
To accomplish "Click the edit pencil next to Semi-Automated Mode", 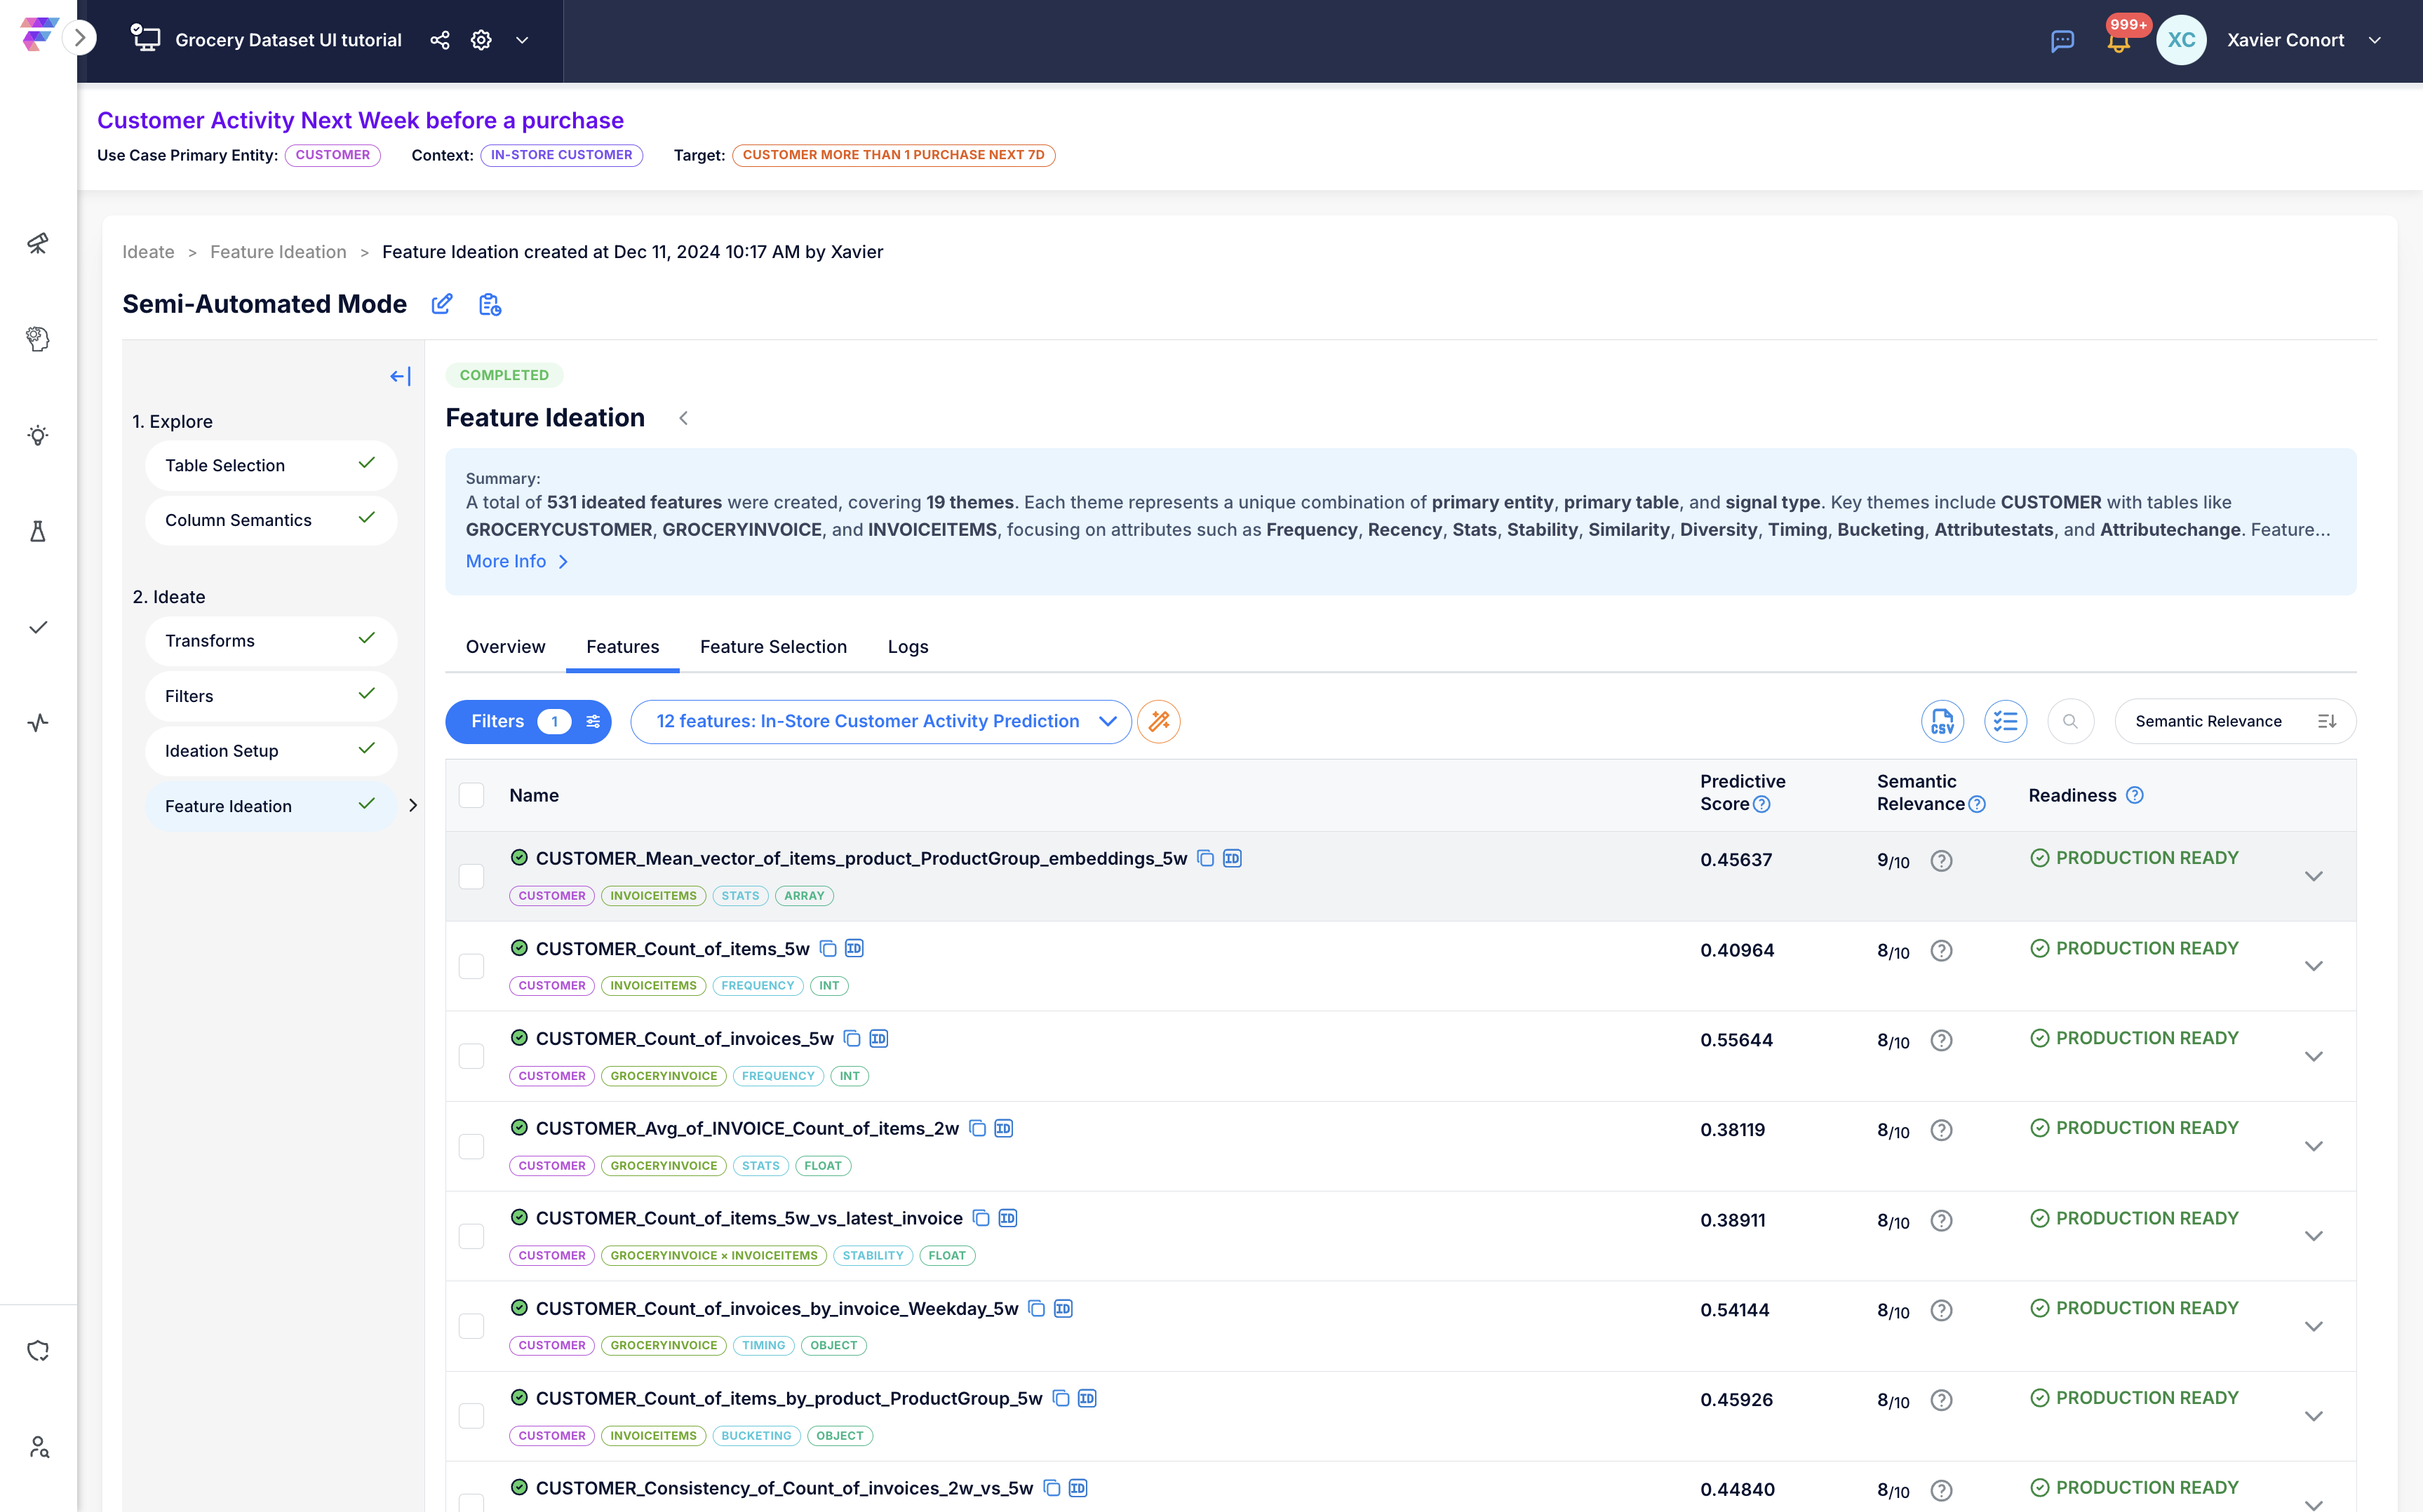I will [x=441, y=304].
